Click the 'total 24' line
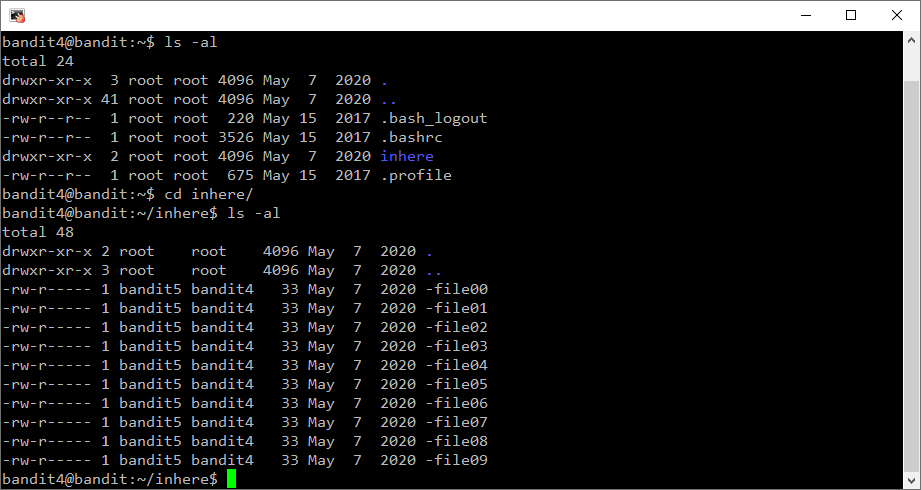 pyautogui.click(x=38, y=61)
